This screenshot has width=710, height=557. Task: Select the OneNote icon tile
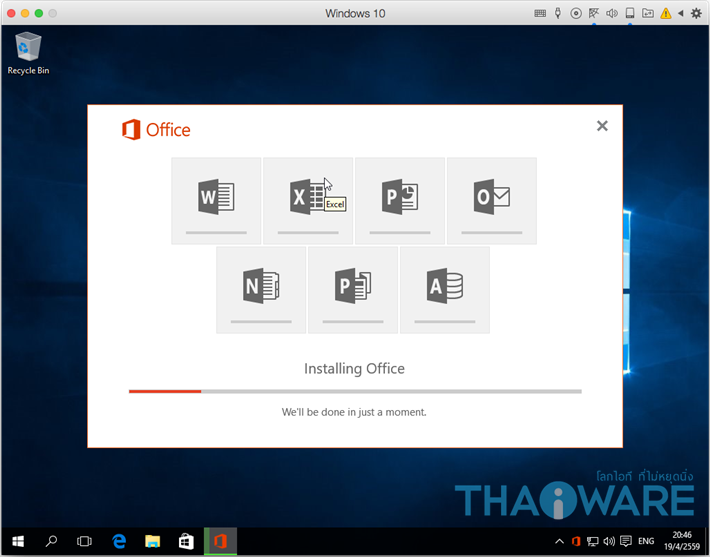coord(261,290)
